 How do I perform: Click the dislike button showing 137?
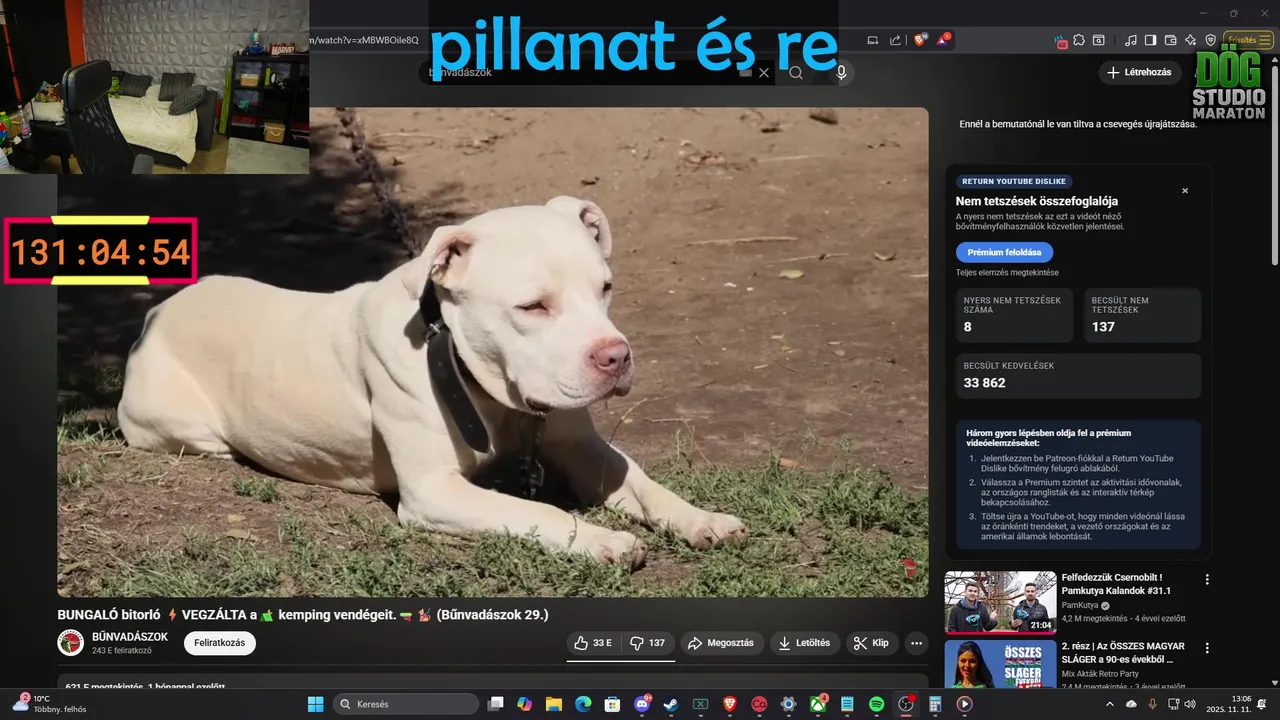pos(647,643)
